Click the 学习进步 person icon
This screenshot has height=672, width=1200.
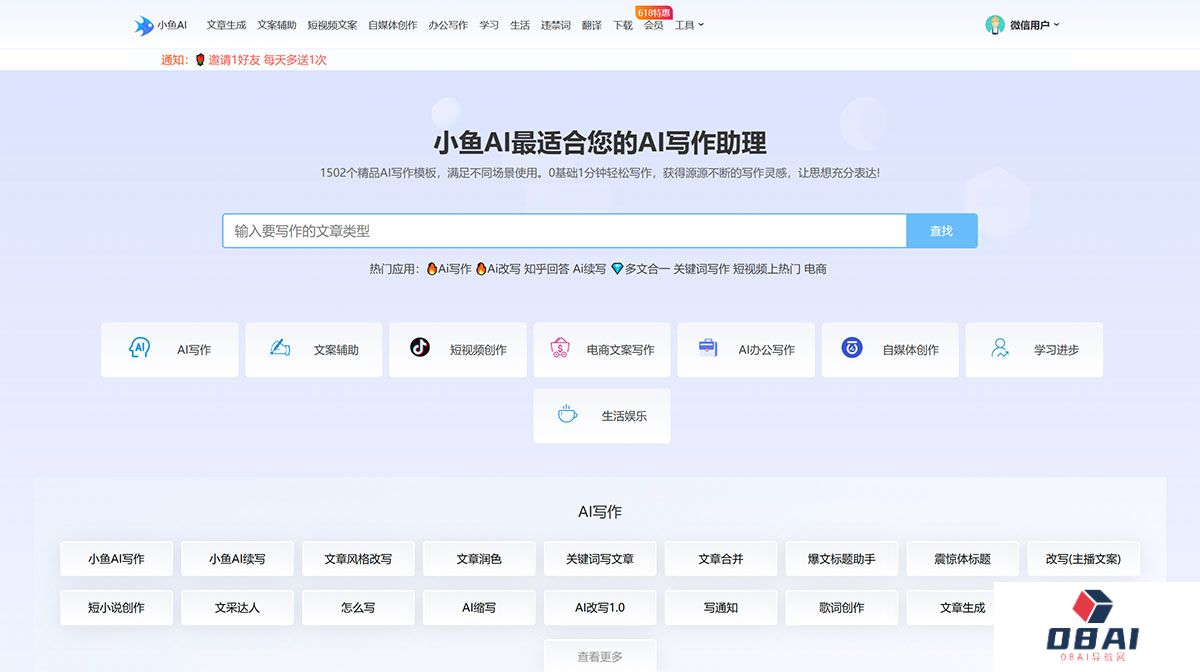(x=999, y=349)
